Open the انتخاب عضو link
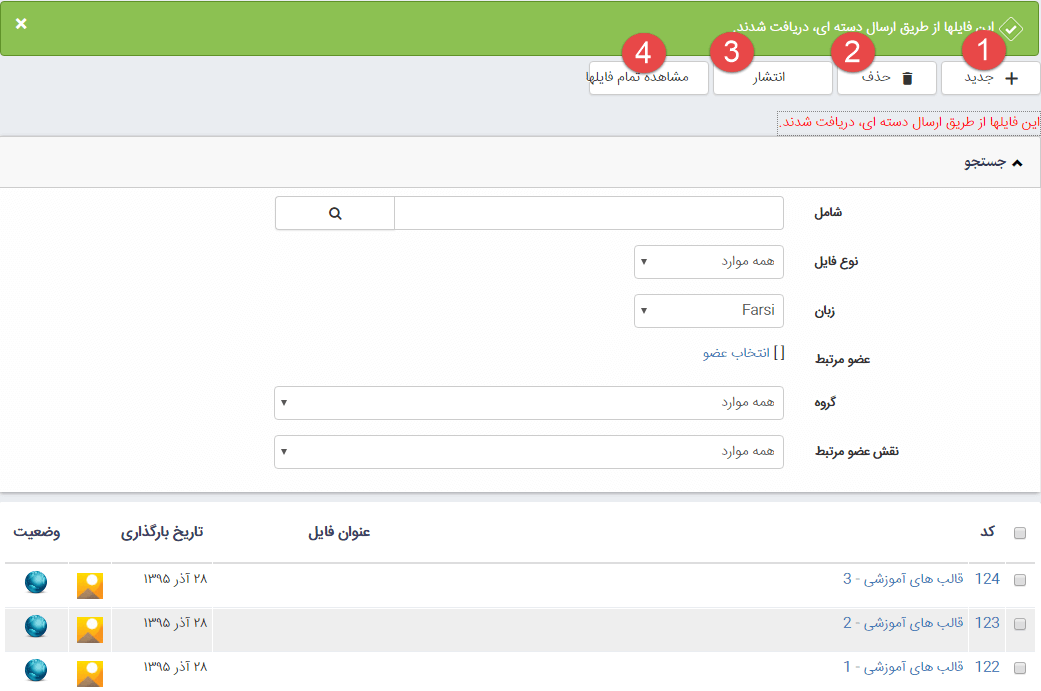Viewport: 1041px width, 691px height. coord(736,353)
